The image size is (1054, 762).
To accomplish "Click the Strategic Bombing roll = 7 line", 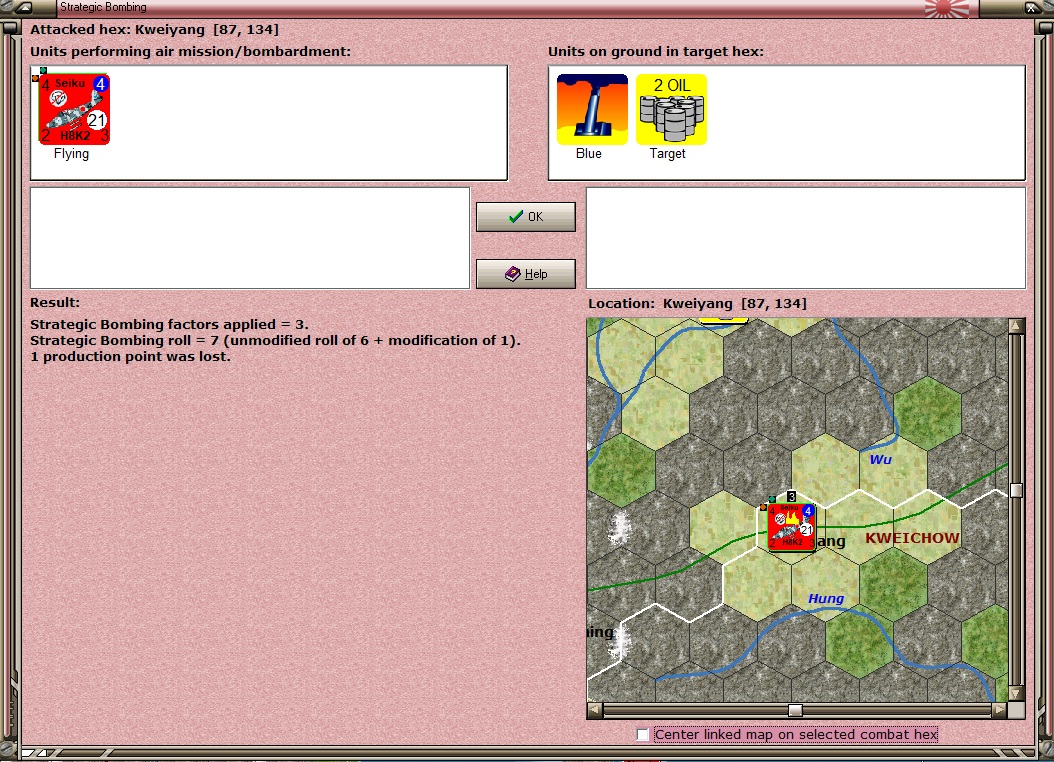I will [x=276, y=340].
